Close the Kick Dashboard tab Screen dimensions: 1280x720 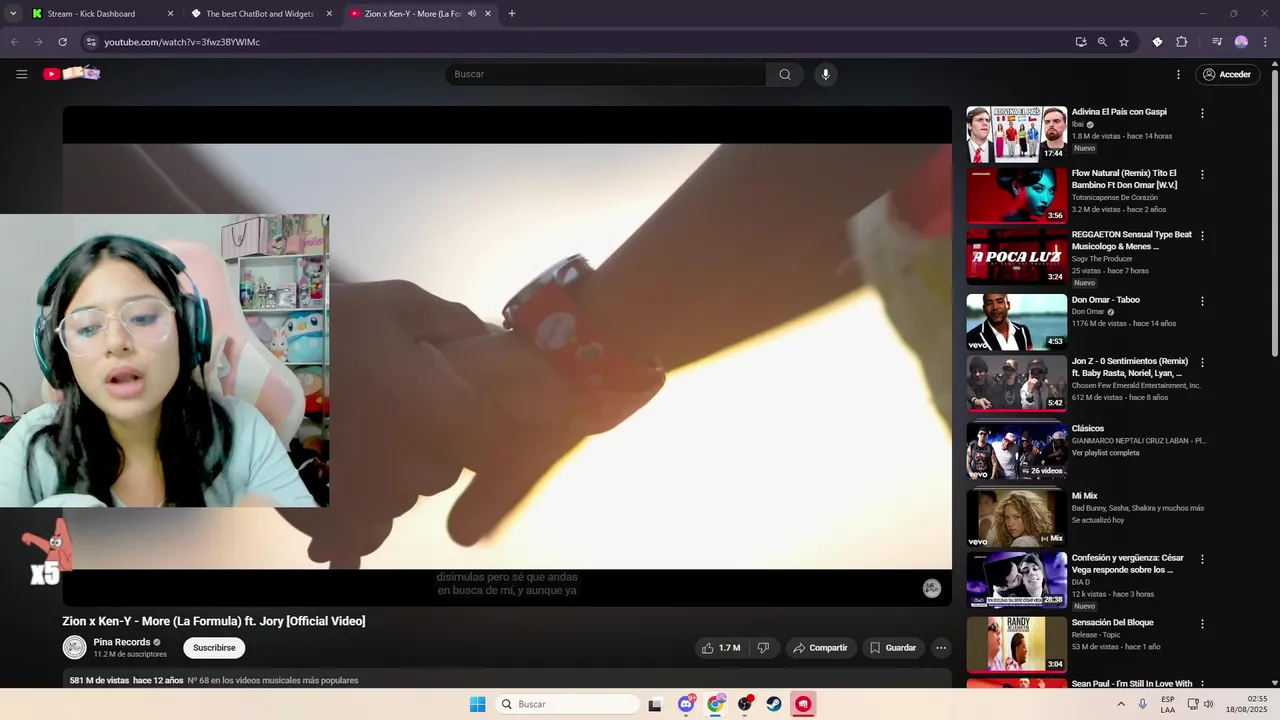(170, 14)
